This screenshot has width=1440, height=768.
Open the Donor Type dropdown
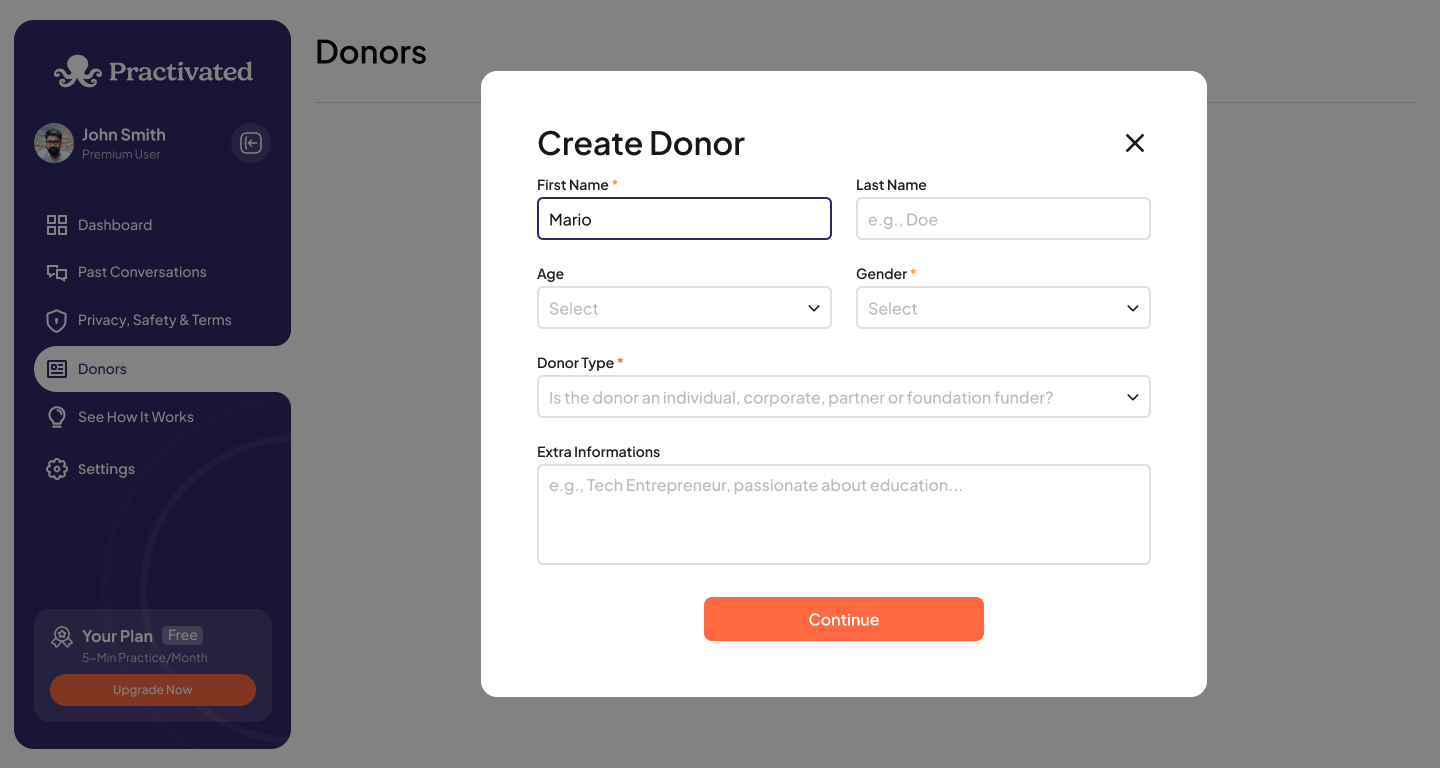843,397
